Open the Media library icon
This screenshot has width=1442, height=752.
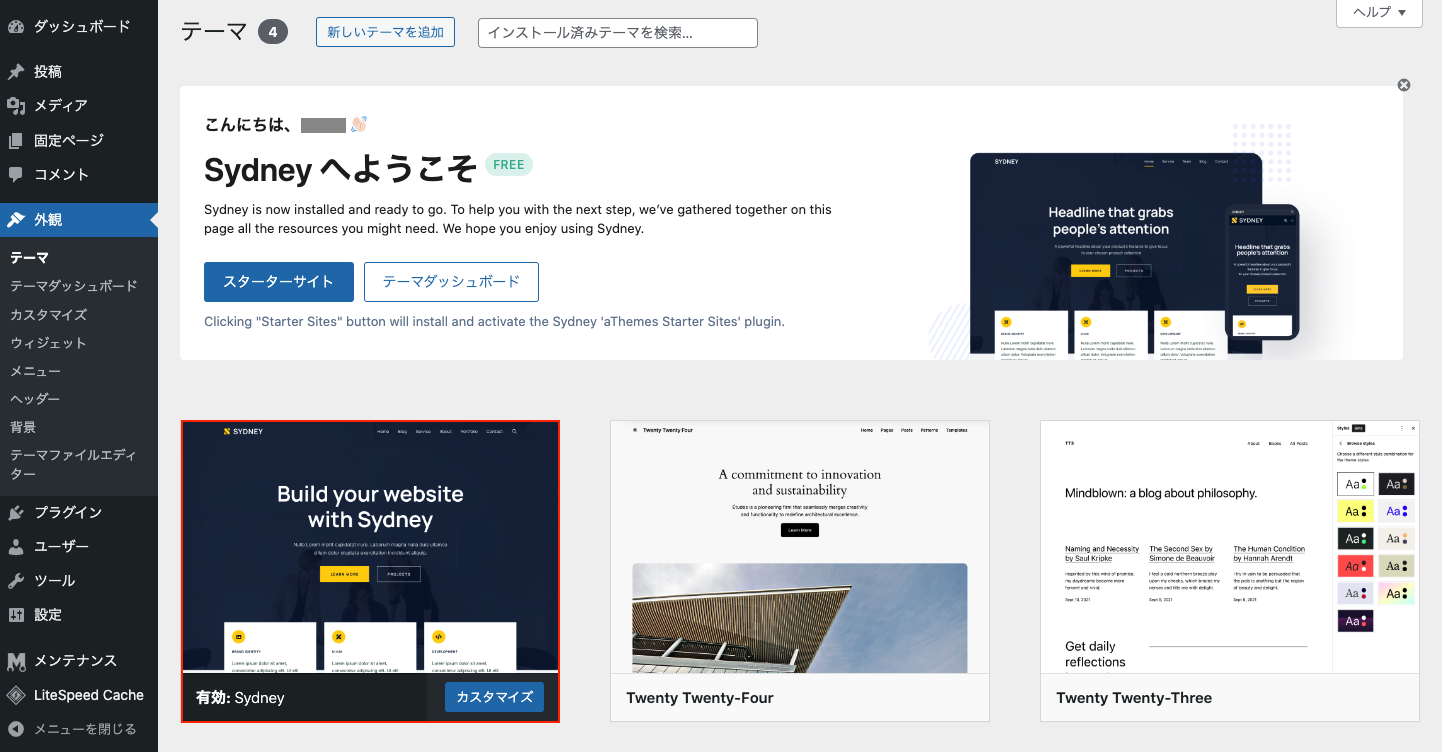click(x=16, y=106)
